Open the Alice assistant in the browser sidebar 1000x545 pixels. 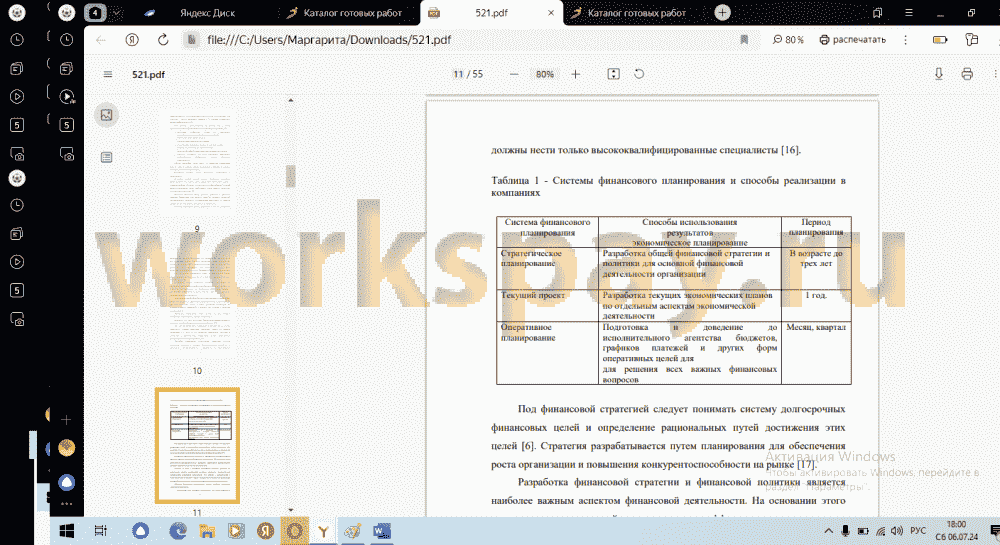click(x=66, y=483)
